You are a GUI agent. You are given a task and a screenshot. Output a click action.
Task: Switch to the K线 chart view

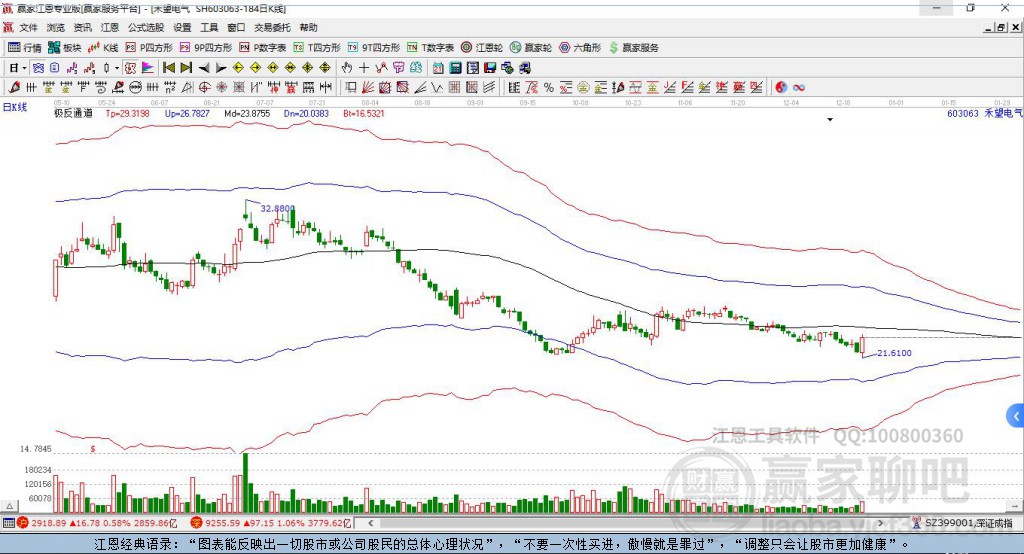(103, 48)
